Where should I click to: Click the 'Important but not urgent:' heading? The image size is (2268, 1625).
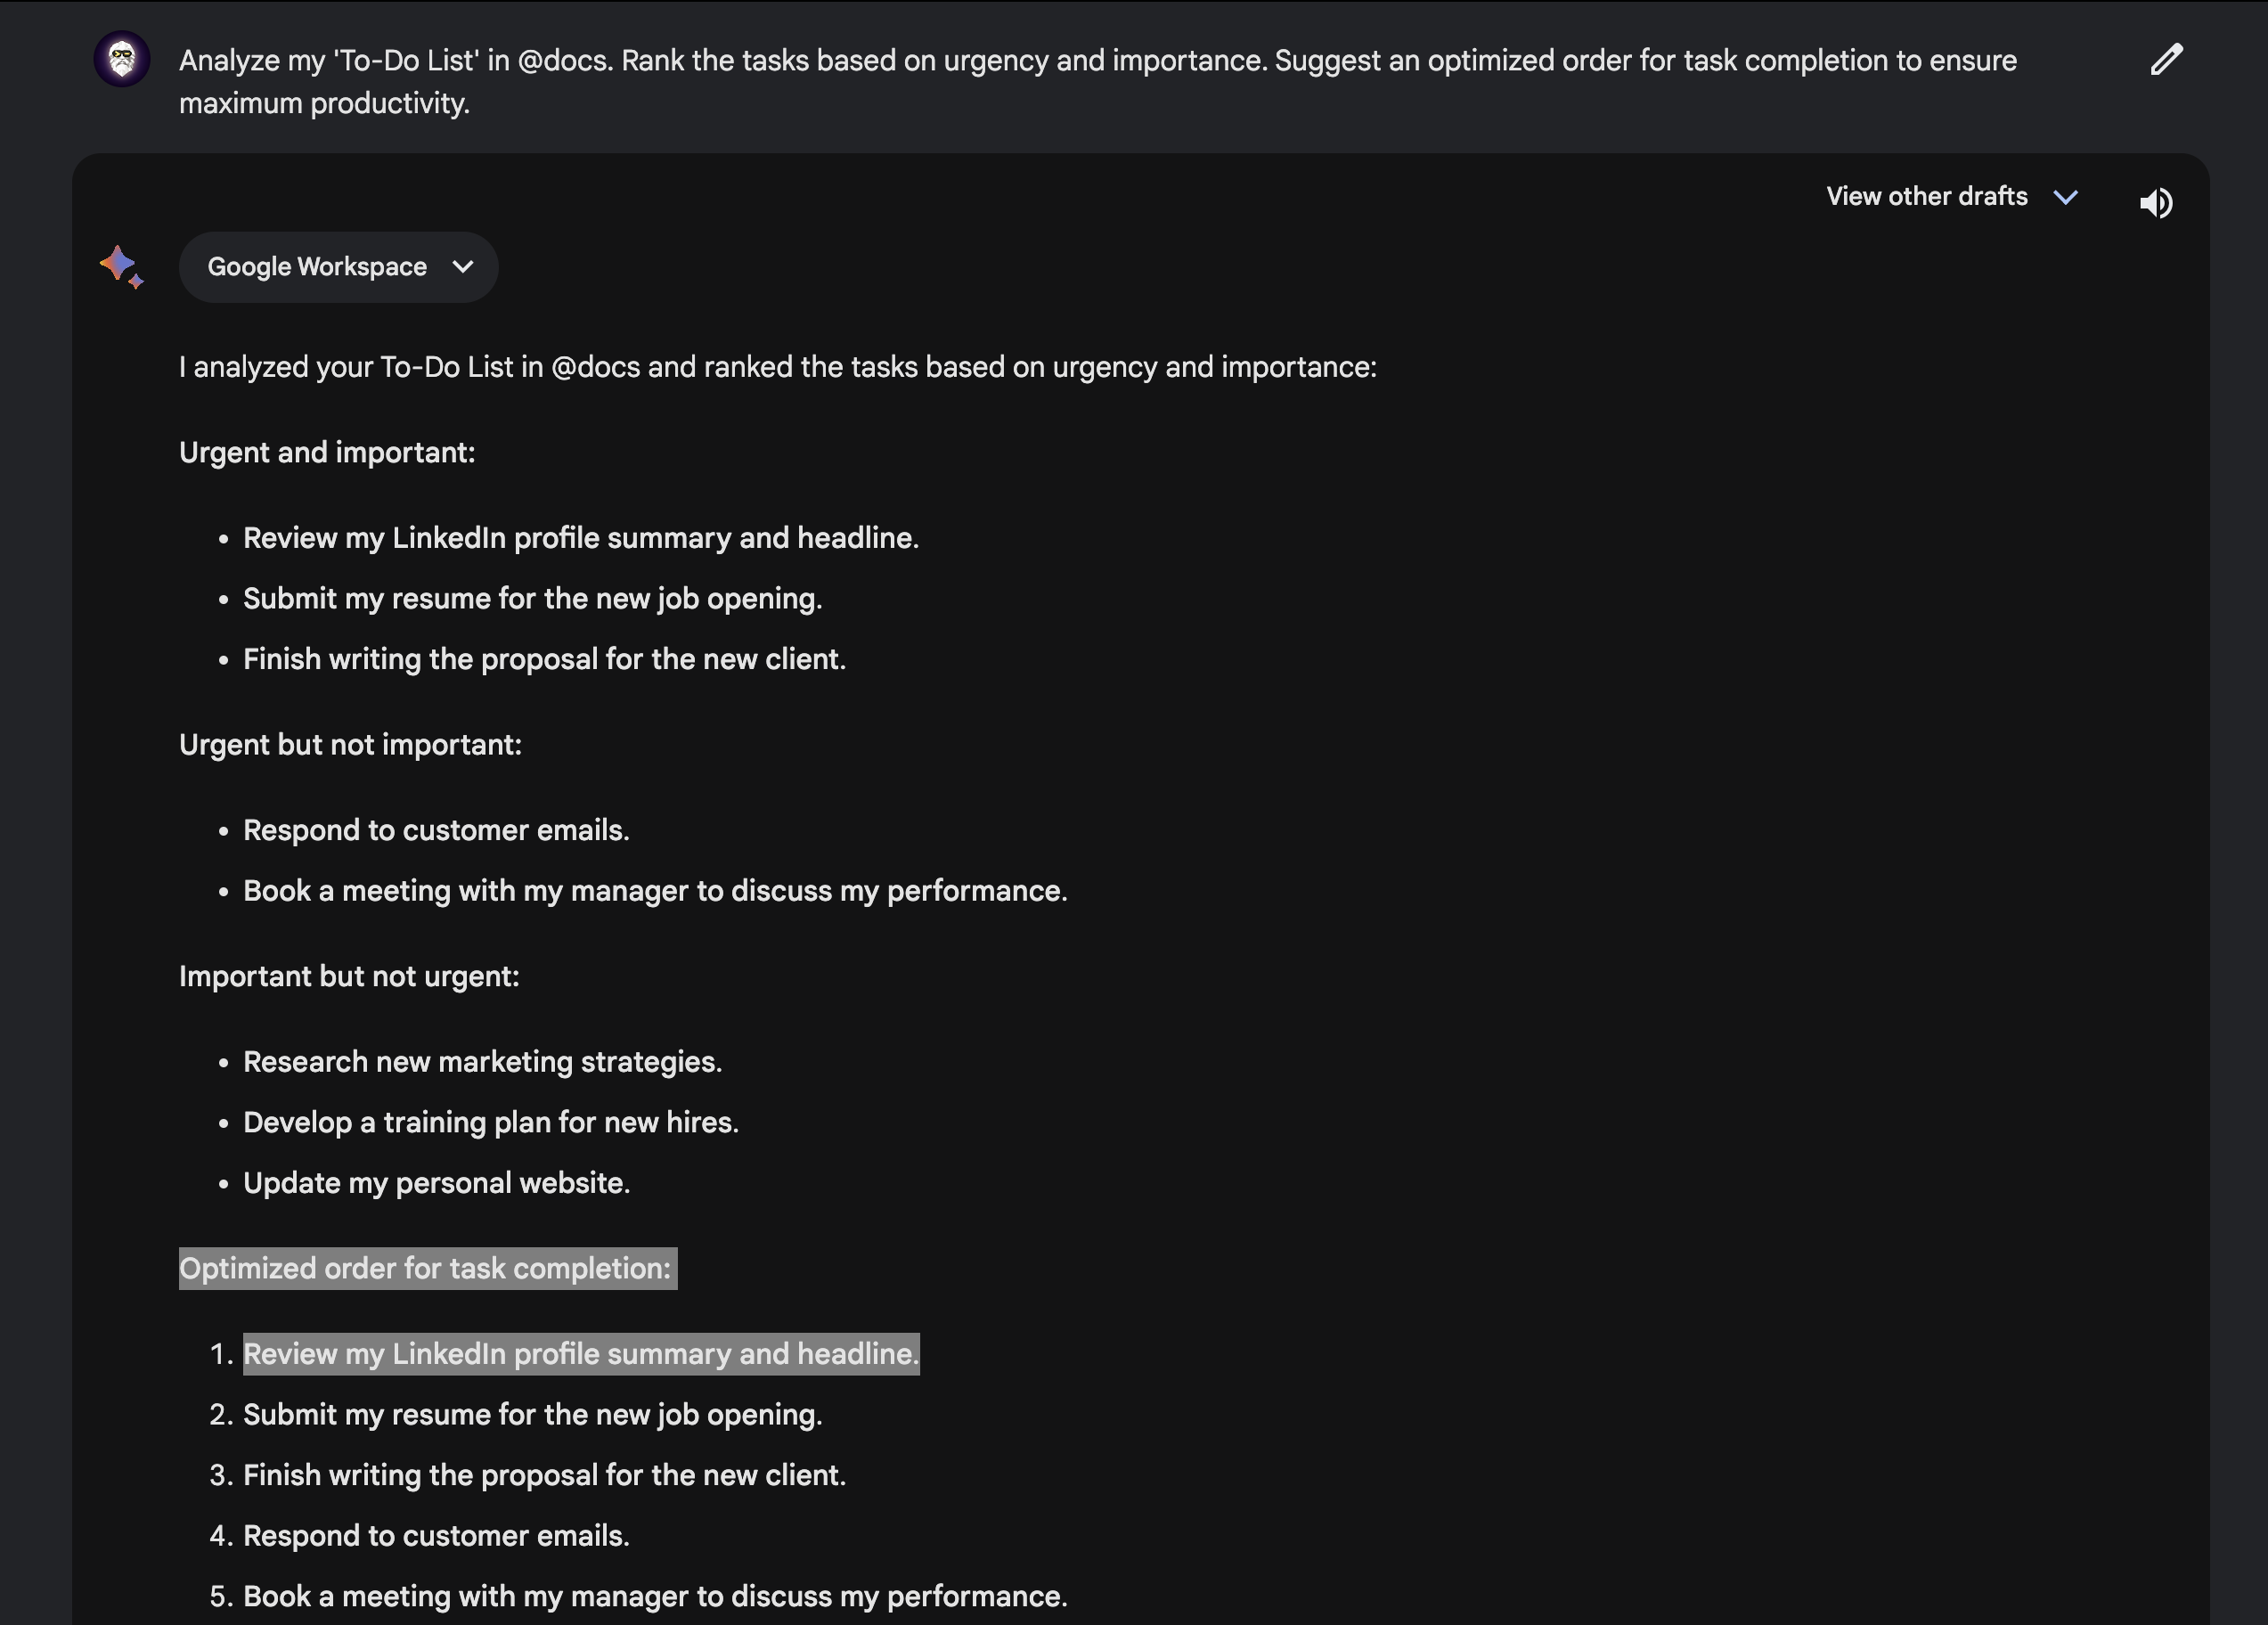coord(349,976)
